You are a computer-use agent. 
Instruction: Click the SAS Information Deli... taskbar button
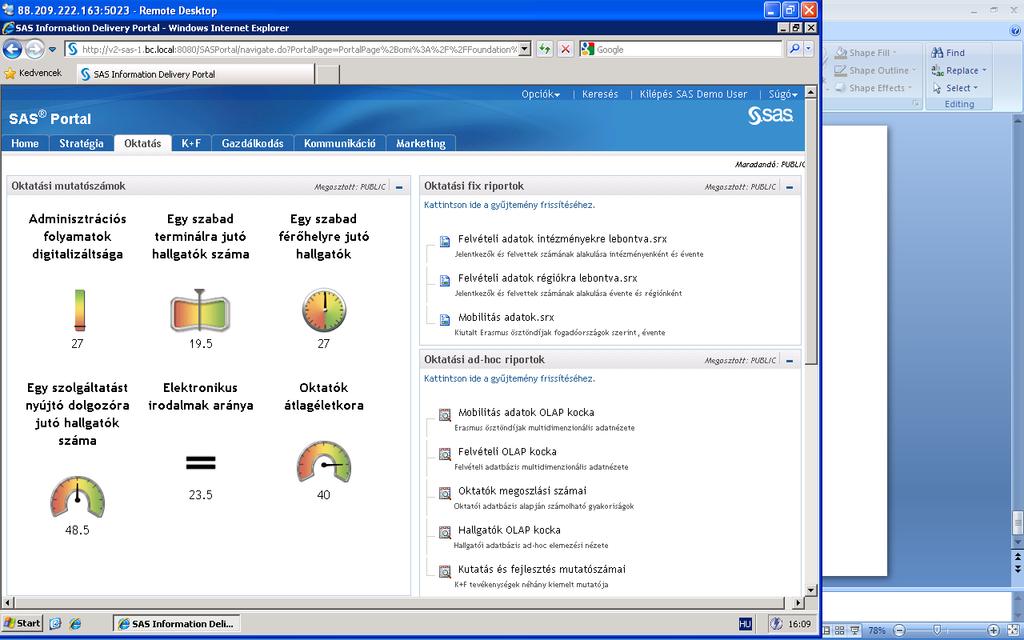(x=176, y=624)
